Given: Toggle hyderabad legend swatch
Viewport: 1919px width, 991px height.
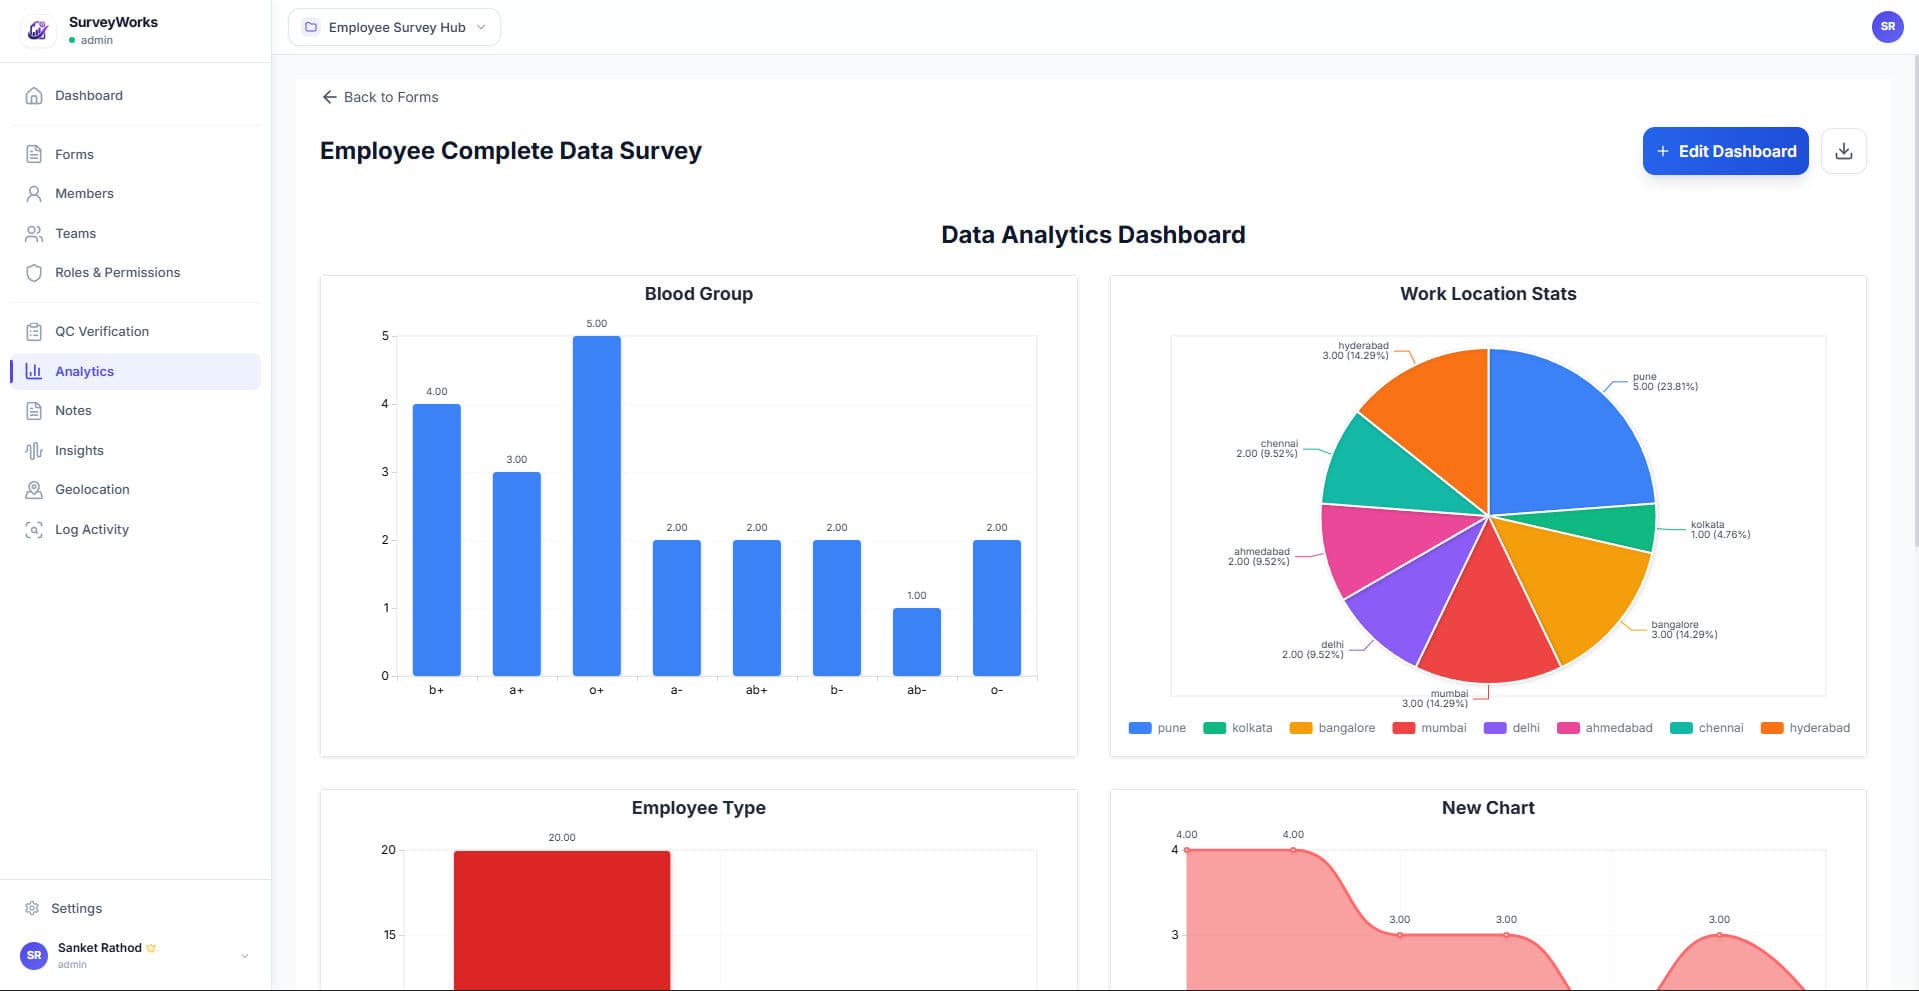Looking at the screenshot, I should click(x=1772, y=728).
